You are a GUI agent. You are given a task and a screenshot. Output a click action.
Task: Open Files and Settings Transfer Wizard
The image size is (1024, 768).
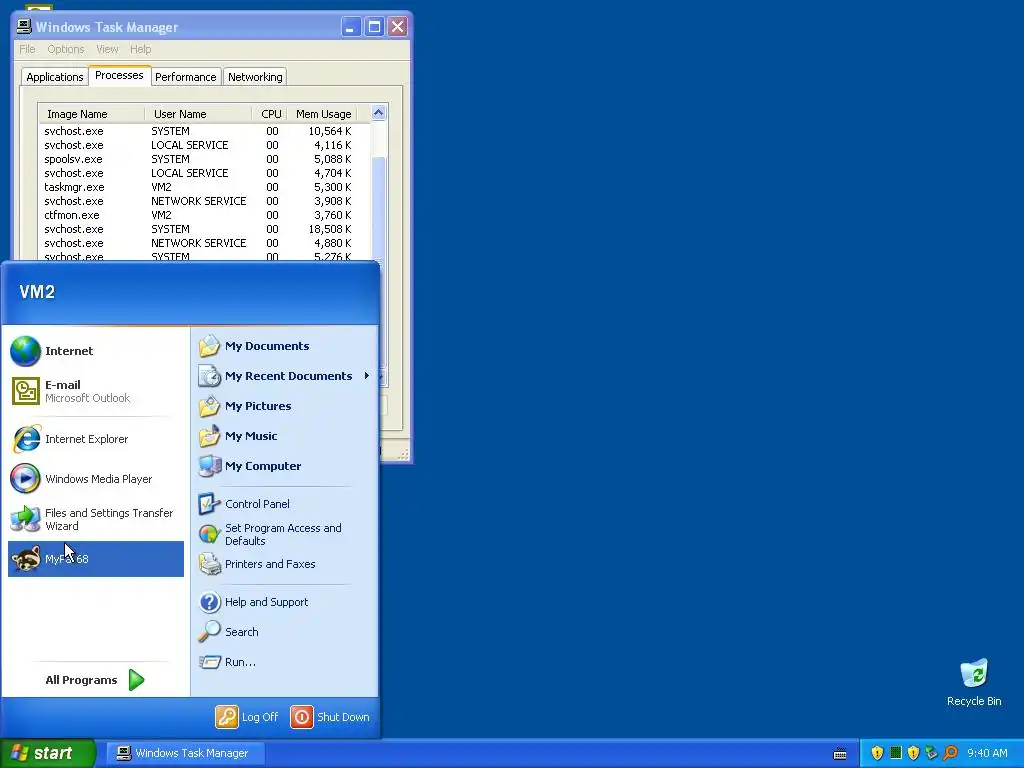pyautogui.click(x=95, y=519)
